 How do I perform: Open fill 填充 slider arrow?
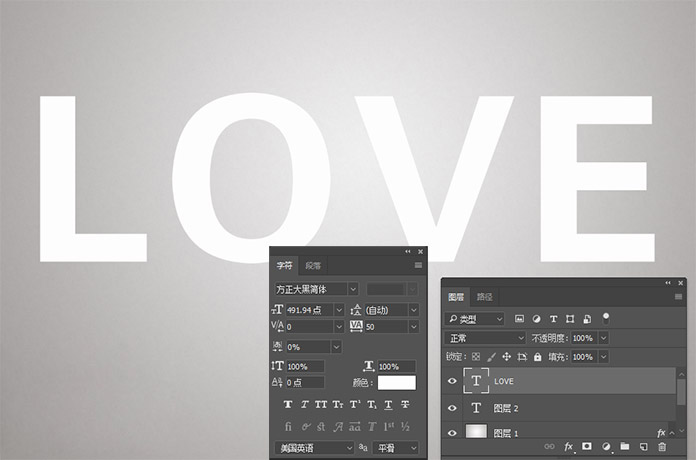tap(604, 357)
